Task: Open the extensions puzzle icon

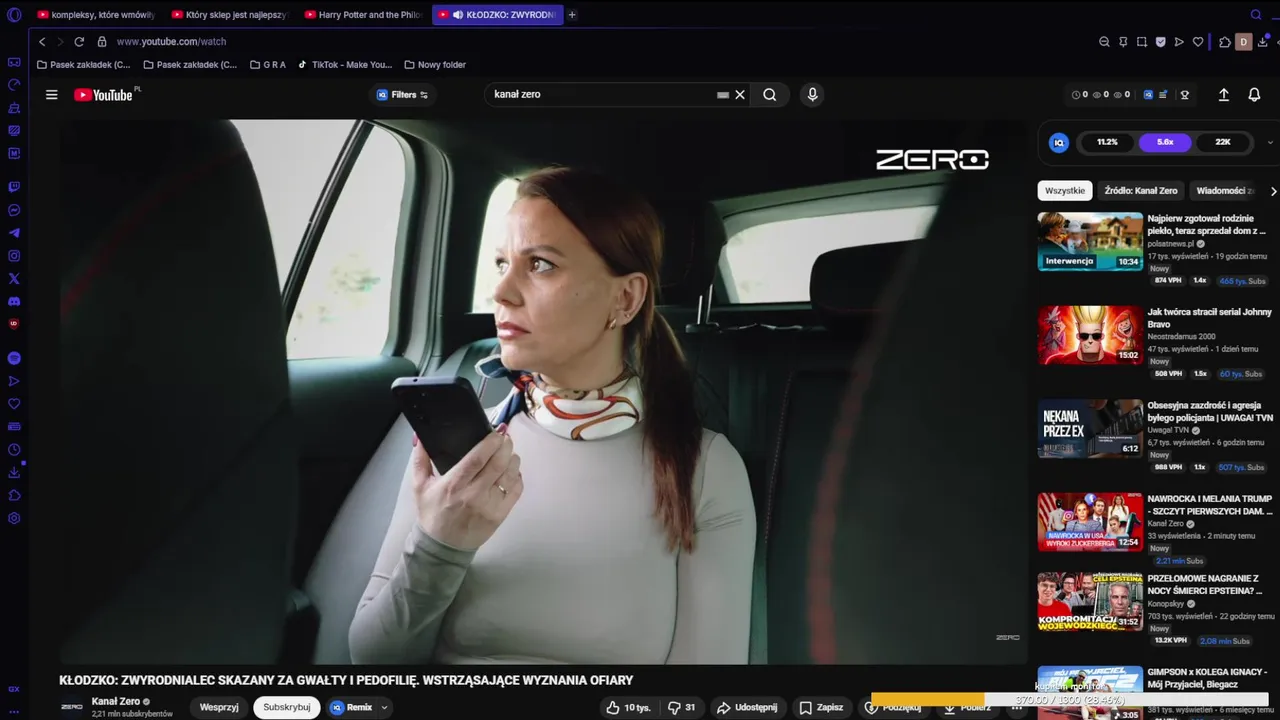Action: point(1224,42)
